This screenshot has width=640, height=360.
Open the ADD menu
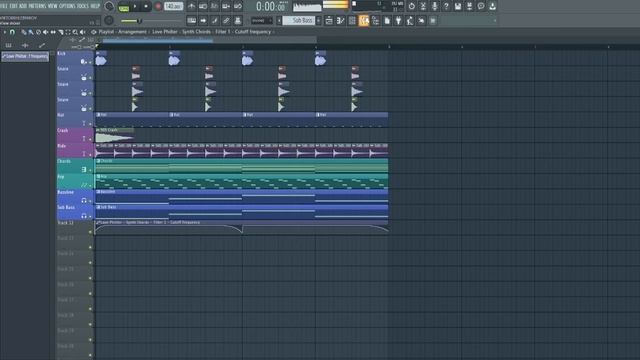23,6
